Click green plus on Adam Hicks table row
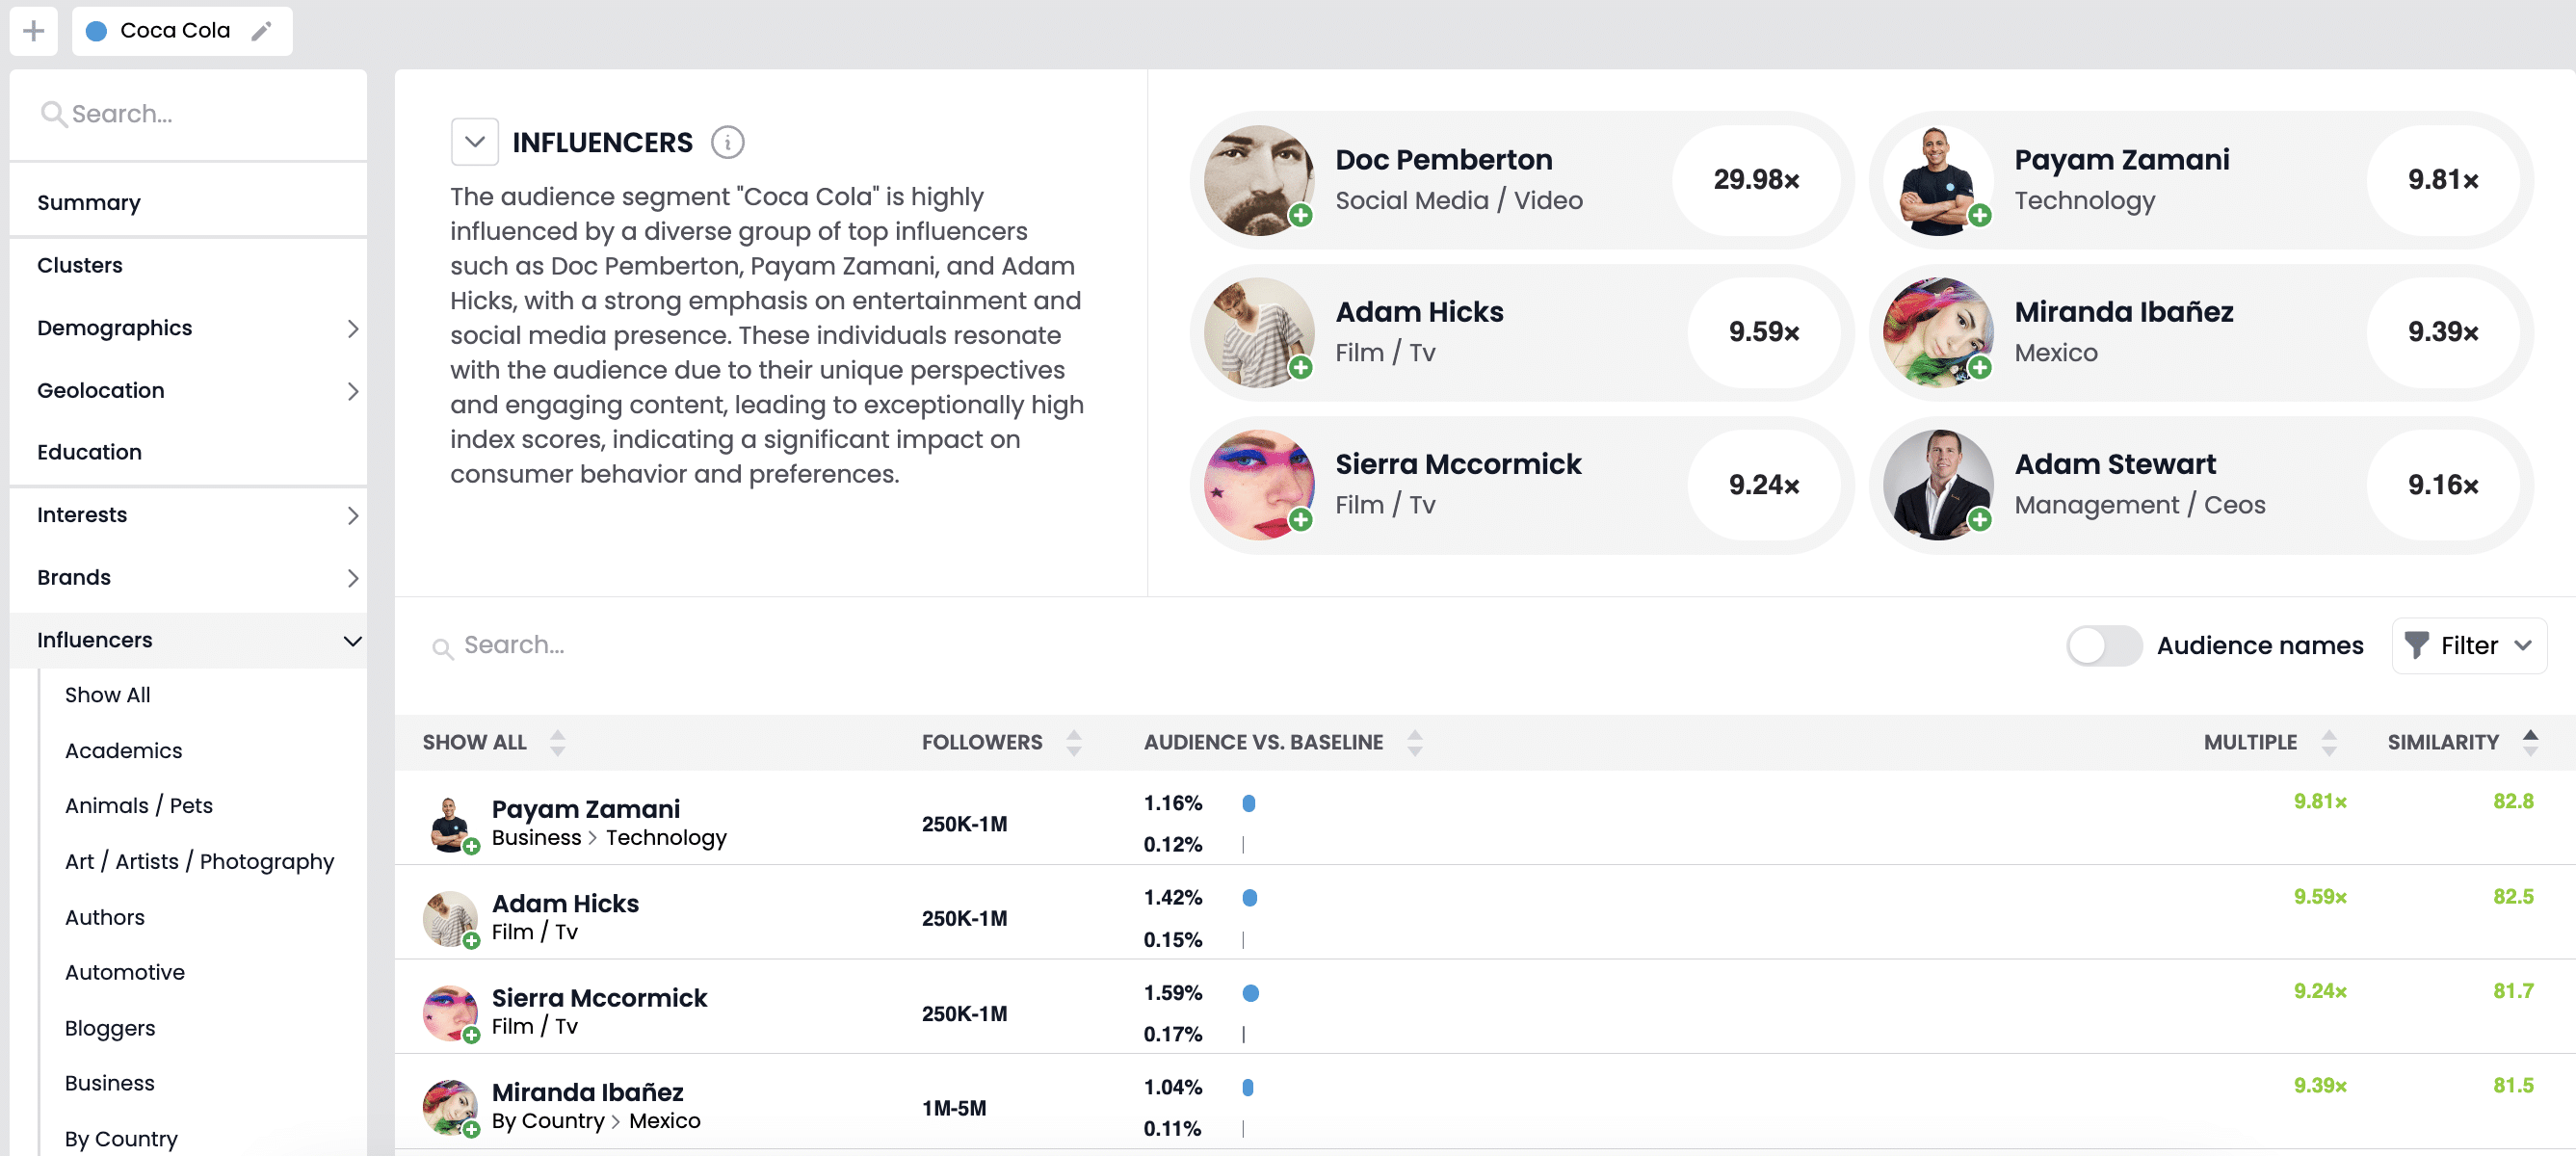 pos(471,940)
